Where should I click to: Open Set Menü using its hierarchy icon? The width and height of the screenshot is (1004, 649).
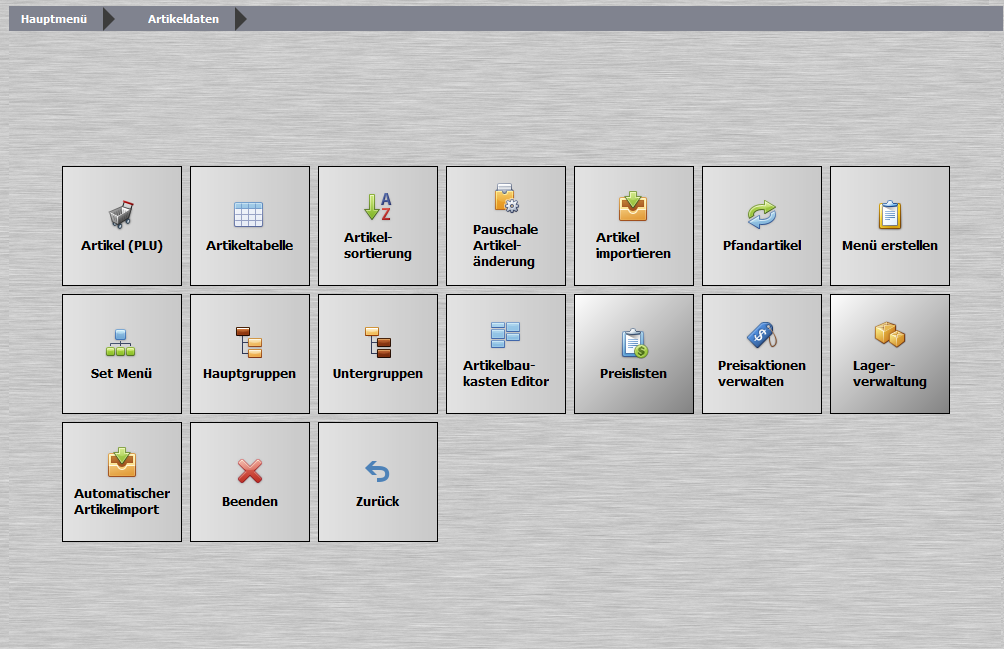[x=120, y=342]
